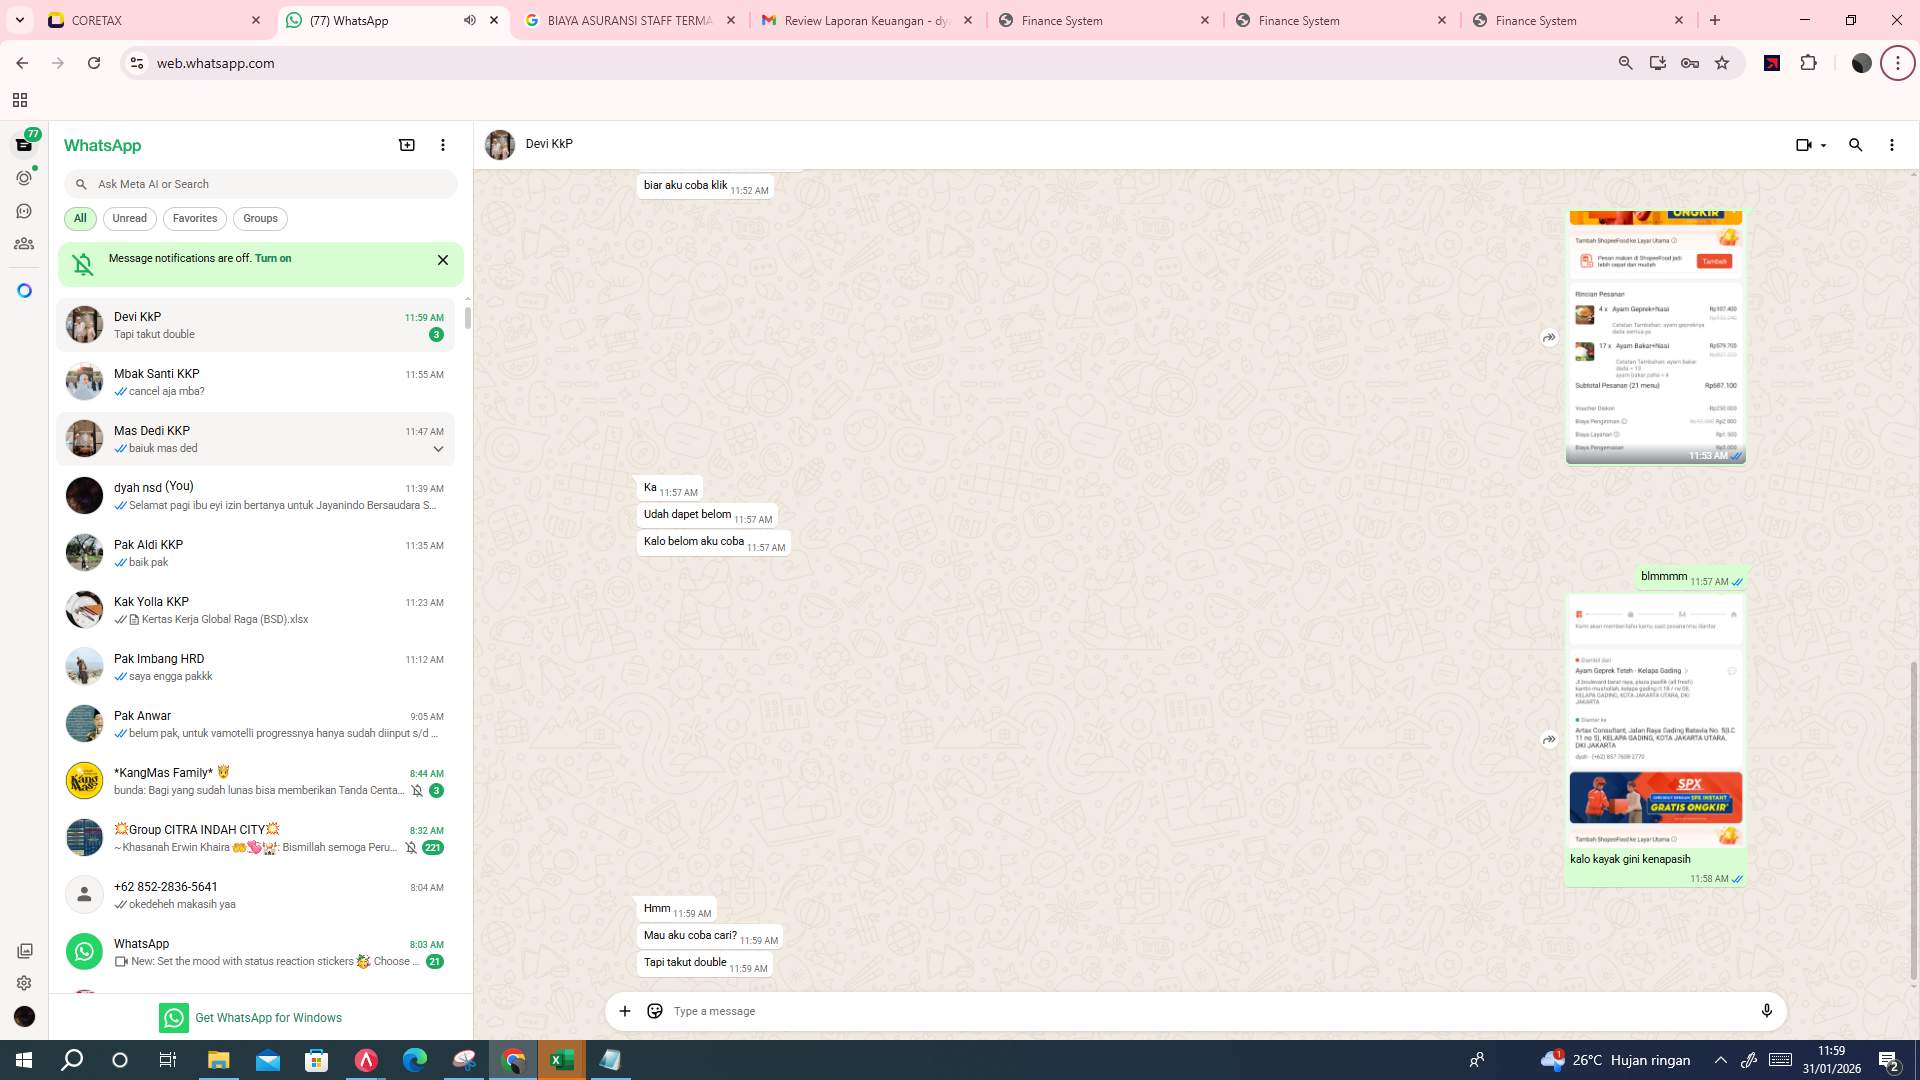This screenshot has width=1920, height=1080.
Task: Attach a file with the plus icon
Action: pyautogui.click(x=625, y=1011)
